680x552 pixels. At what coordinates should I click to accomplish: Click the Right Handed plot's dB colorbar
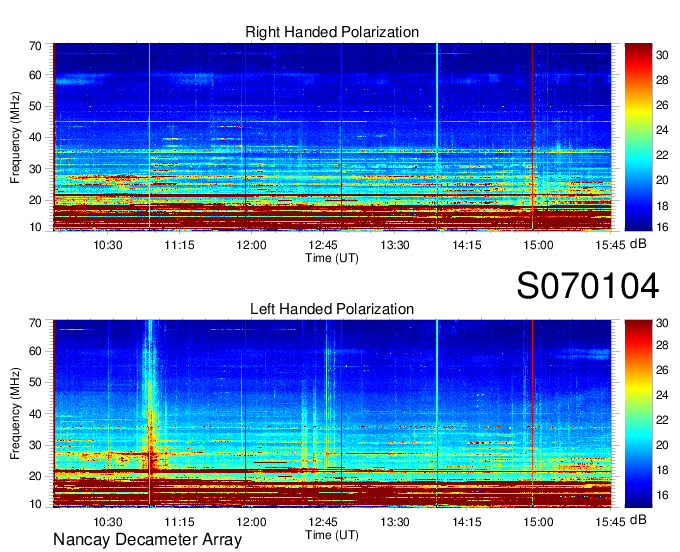point(638,137)
